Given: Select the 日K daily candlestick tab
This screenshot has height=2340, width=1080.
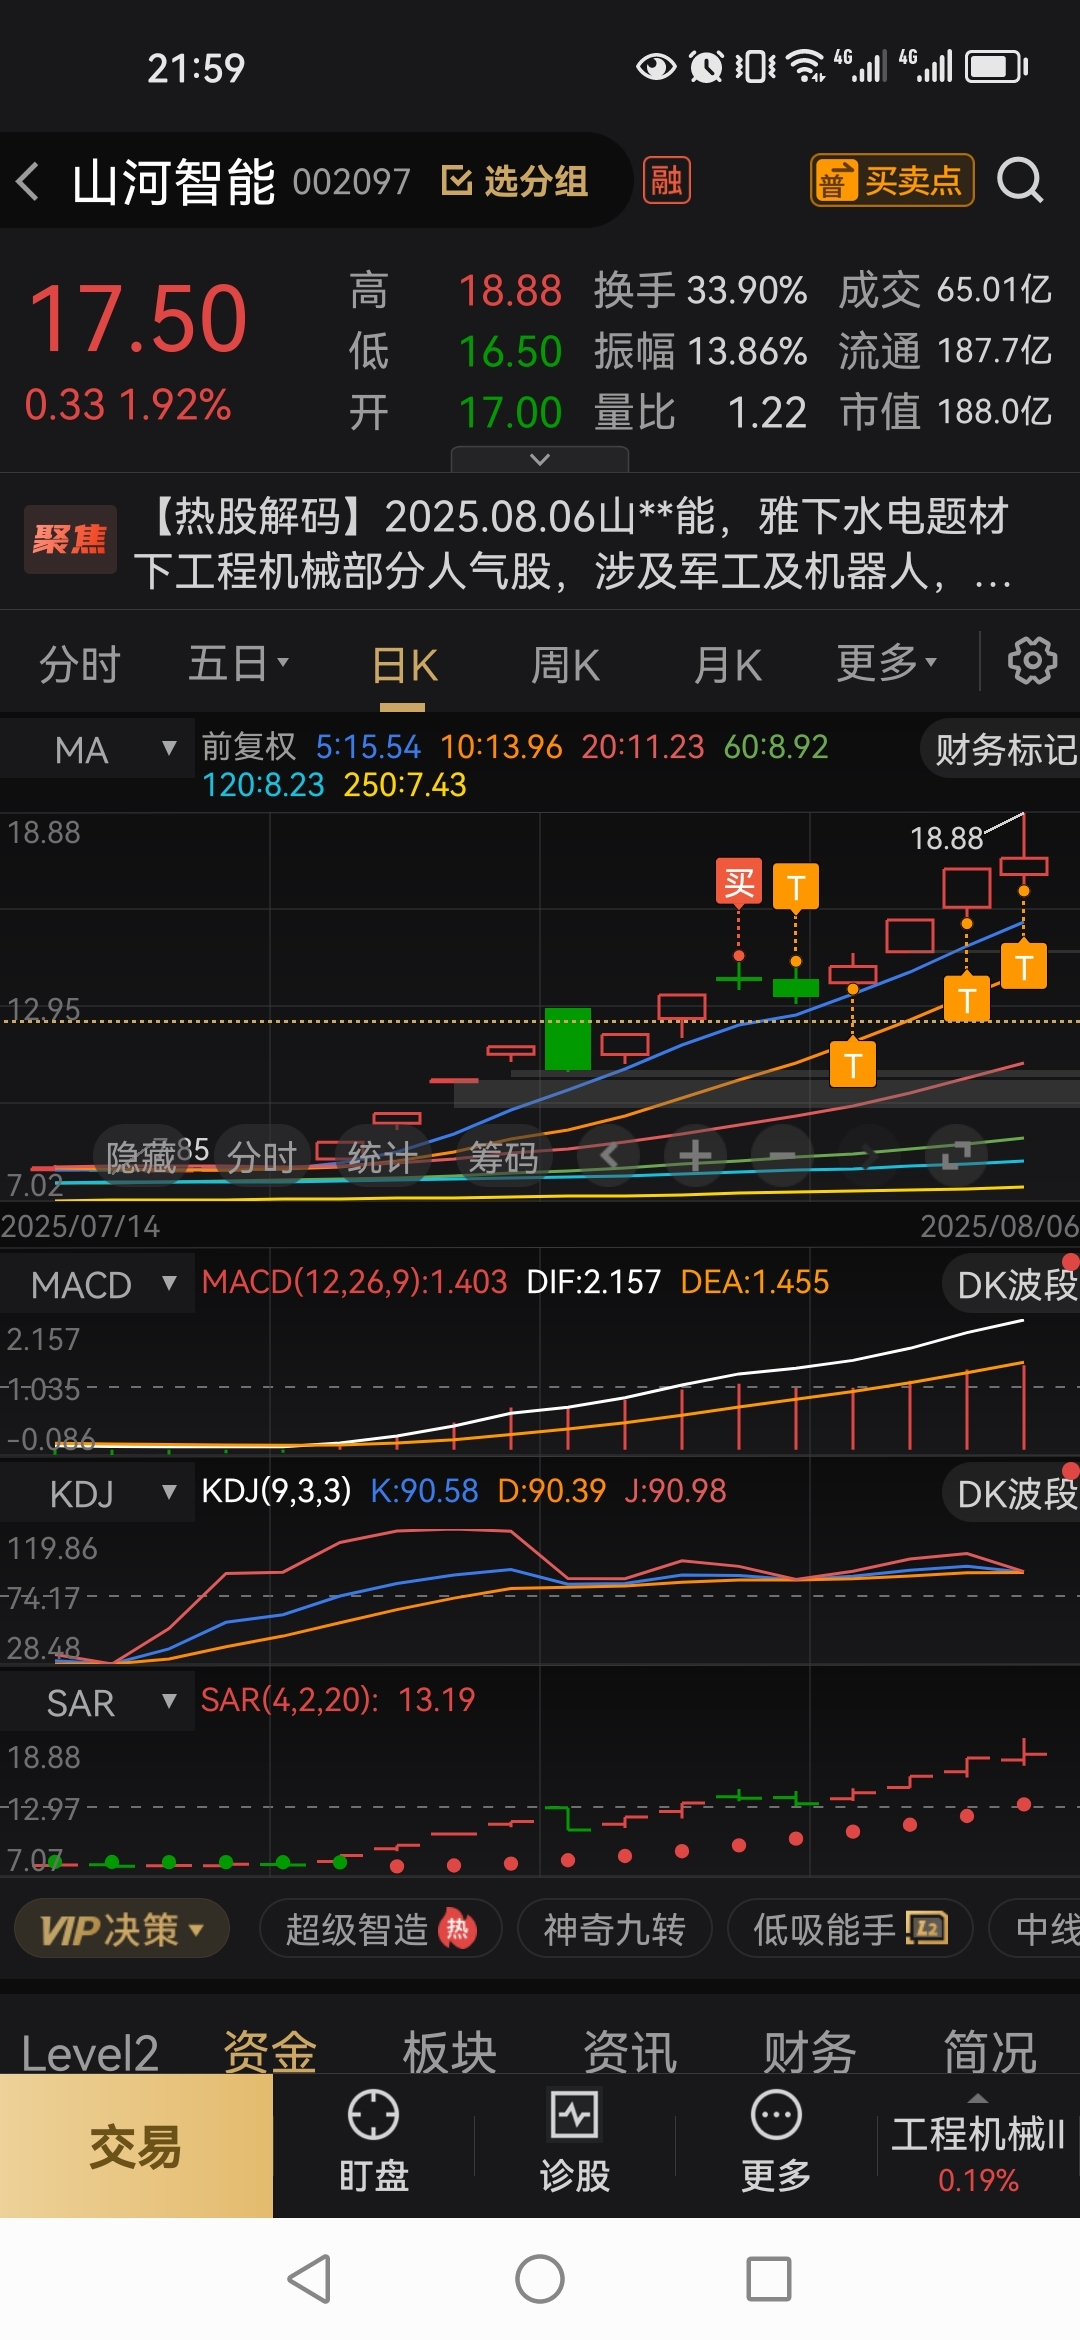Looking at the screenshot, I should tap(404, 666).
